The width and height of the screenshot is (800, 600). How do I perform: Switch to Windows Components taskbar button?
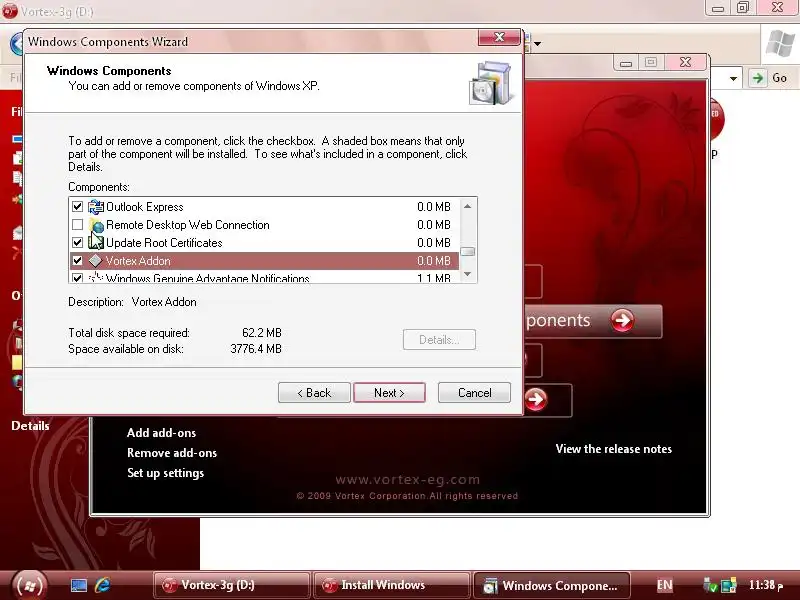(552, 585)
